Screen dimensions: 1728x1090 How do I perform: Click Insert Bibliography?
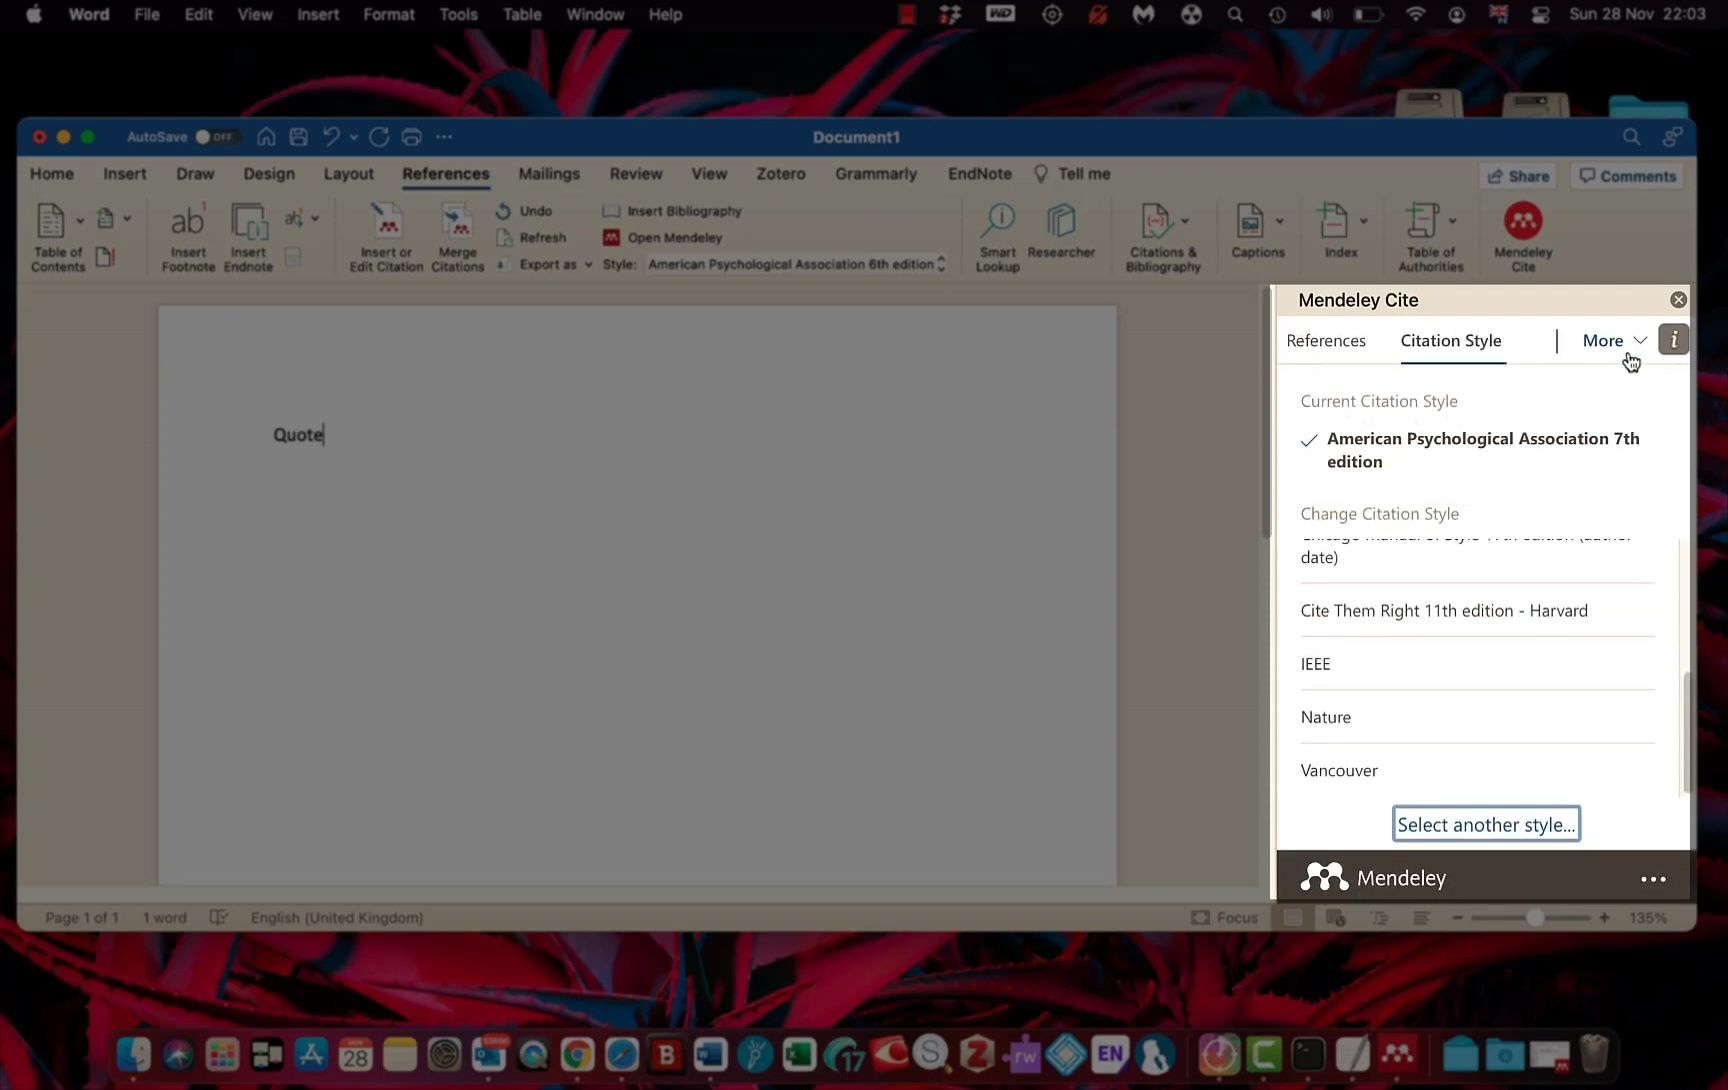pyautogui.click(x=672, y=211)
